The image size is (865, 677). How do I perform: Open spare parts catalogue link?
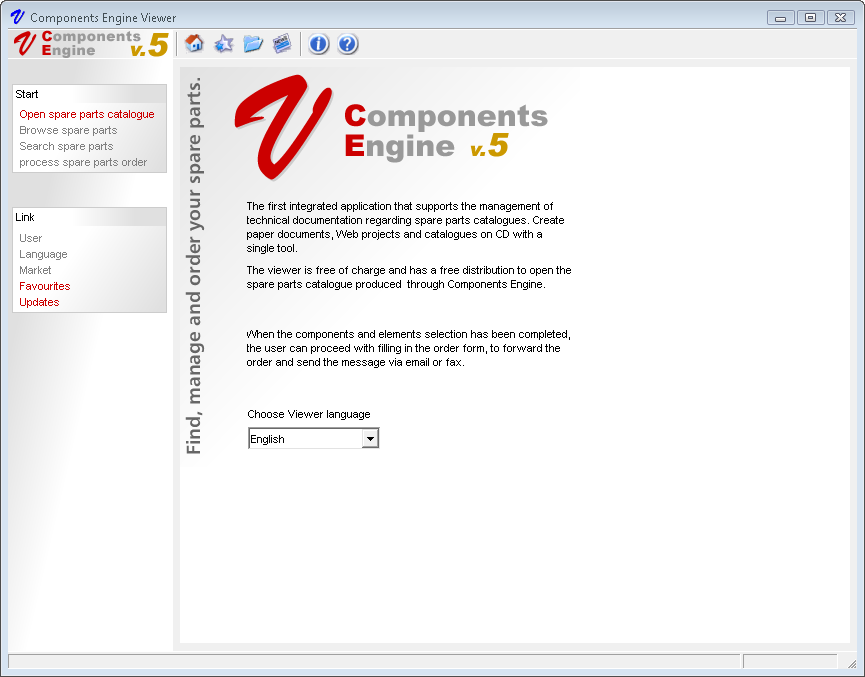[87, 114]
